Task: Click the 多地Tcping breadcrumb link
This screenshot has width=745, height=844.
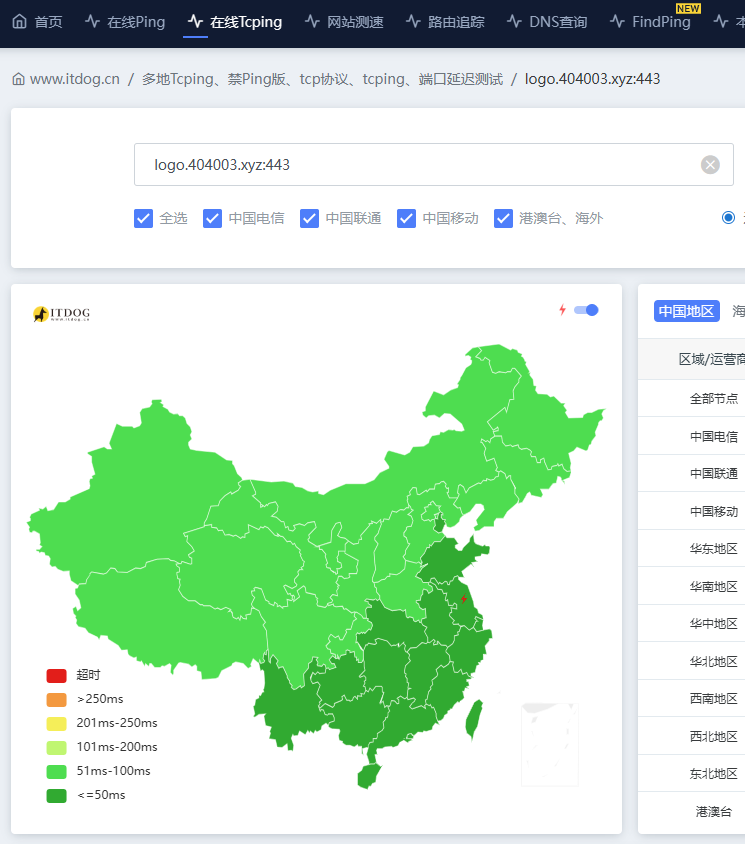Action: (x=322, y=79)
